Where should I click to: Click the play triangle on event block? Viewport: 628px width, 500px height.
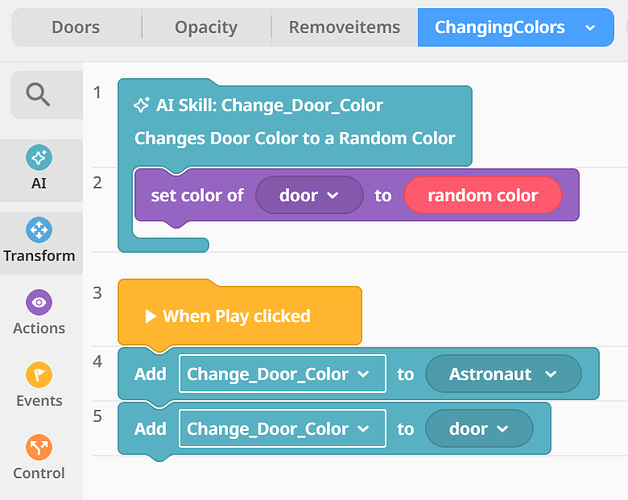pos(150,316)
